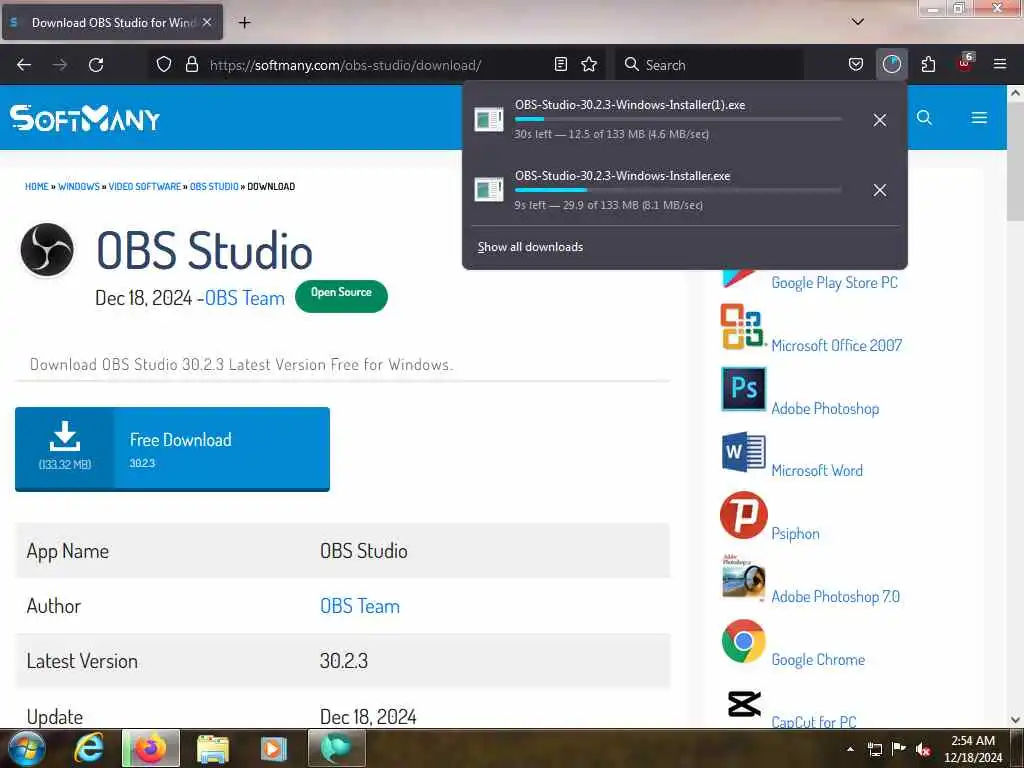List all tabs with the chevron
This screenshot has height=768, width=1024.
(858, 22)
